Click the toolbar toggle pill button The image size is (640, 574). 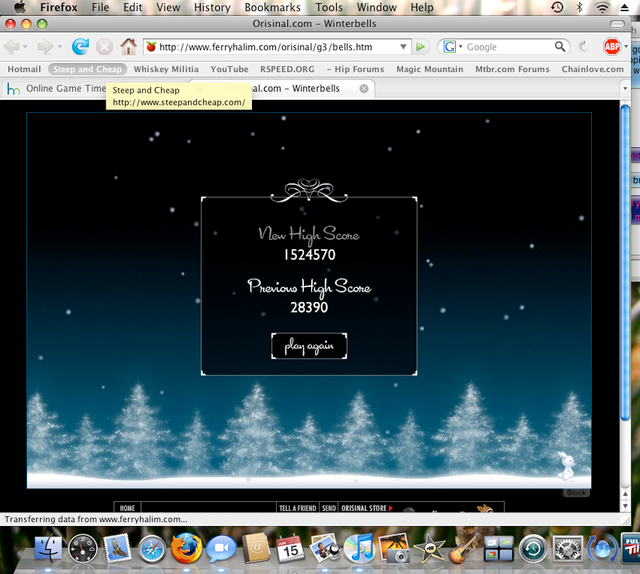click(x=617, y=24)
